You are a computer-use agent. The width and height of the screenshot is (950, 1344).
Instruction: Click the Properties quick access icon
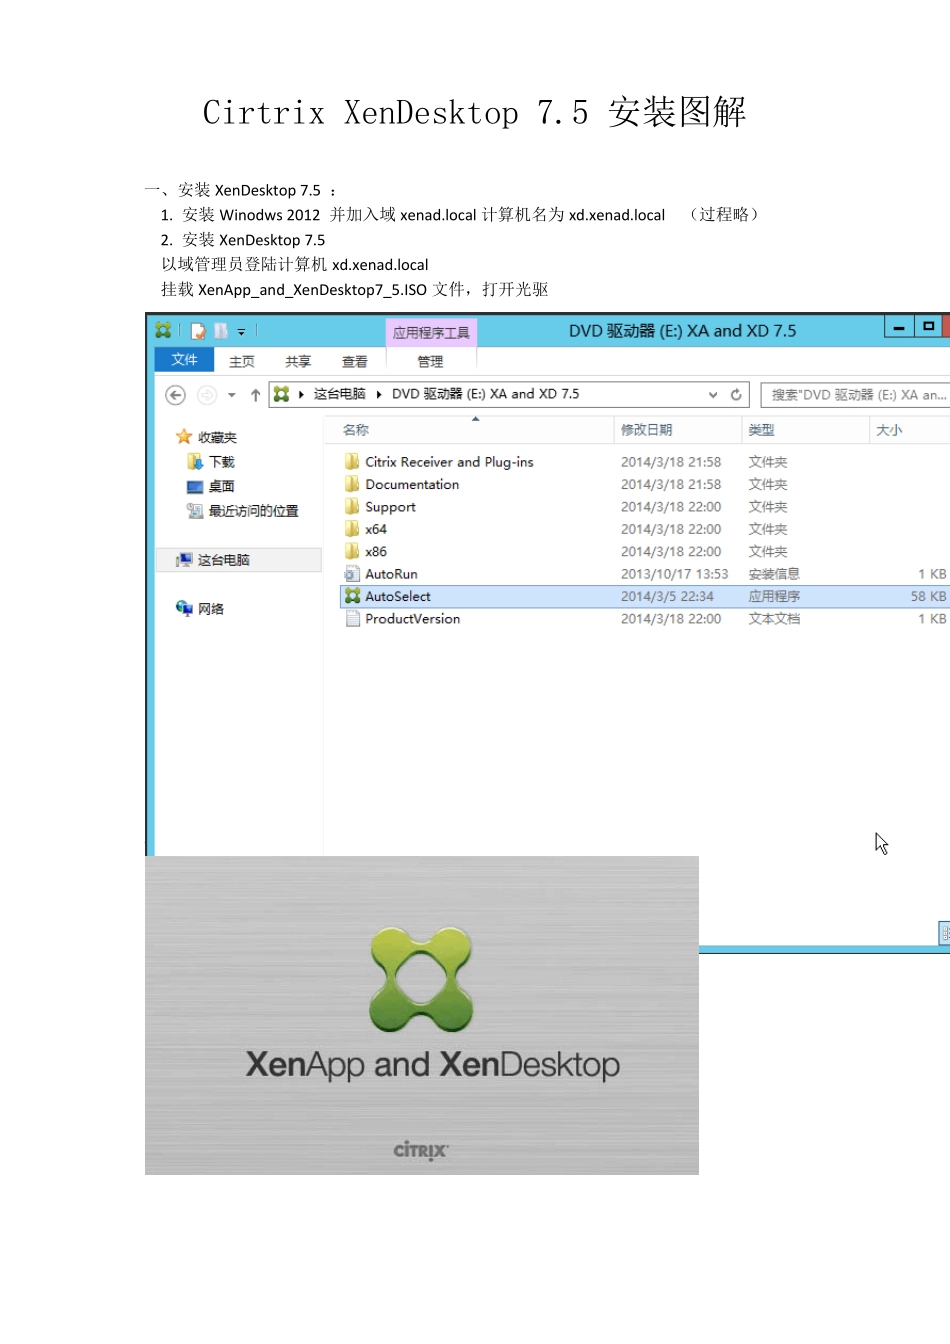click(198, 331)
